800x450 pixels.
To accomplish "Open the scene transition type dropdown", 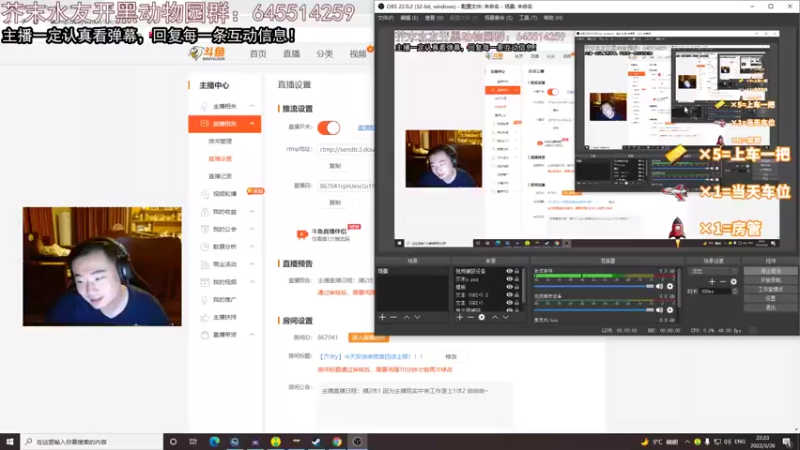I will pyautogui.click(x=713, y=271).
